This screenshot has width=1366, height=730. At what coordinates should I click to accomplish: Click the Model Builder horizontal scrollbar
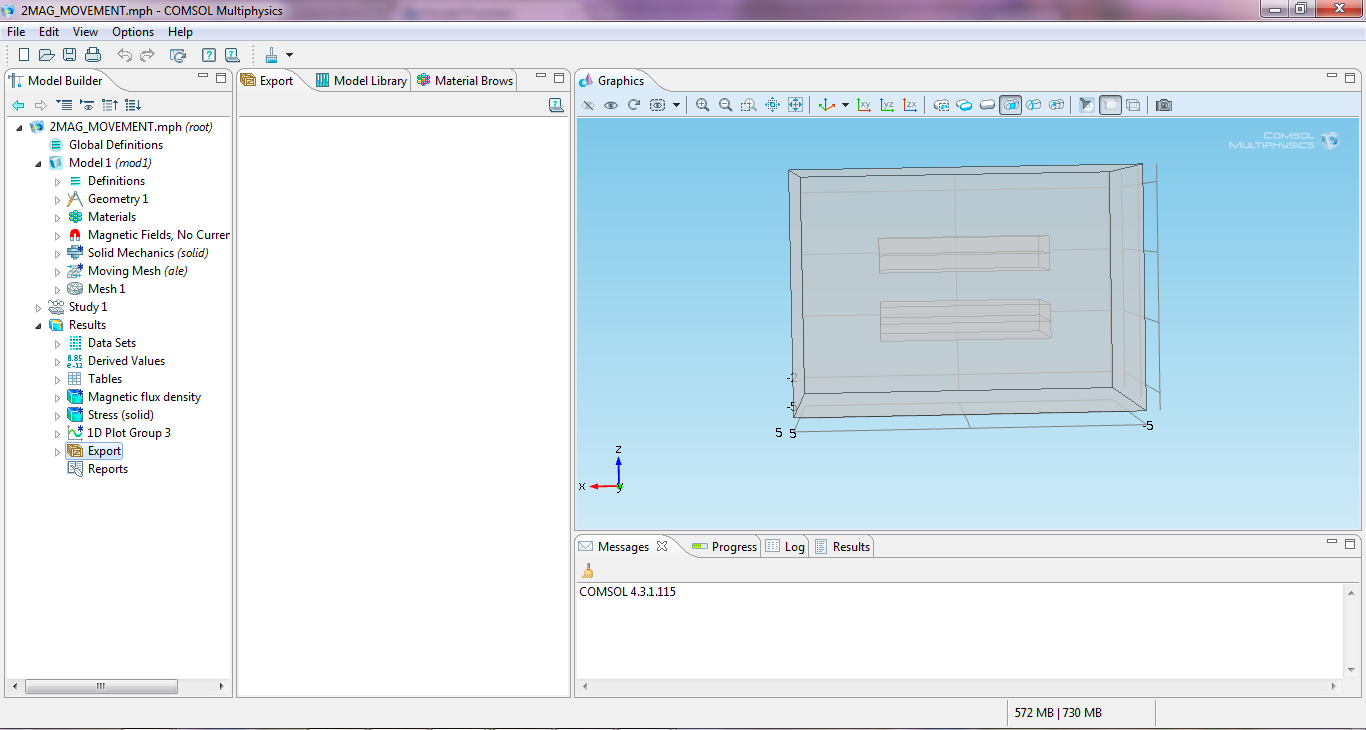101,687
